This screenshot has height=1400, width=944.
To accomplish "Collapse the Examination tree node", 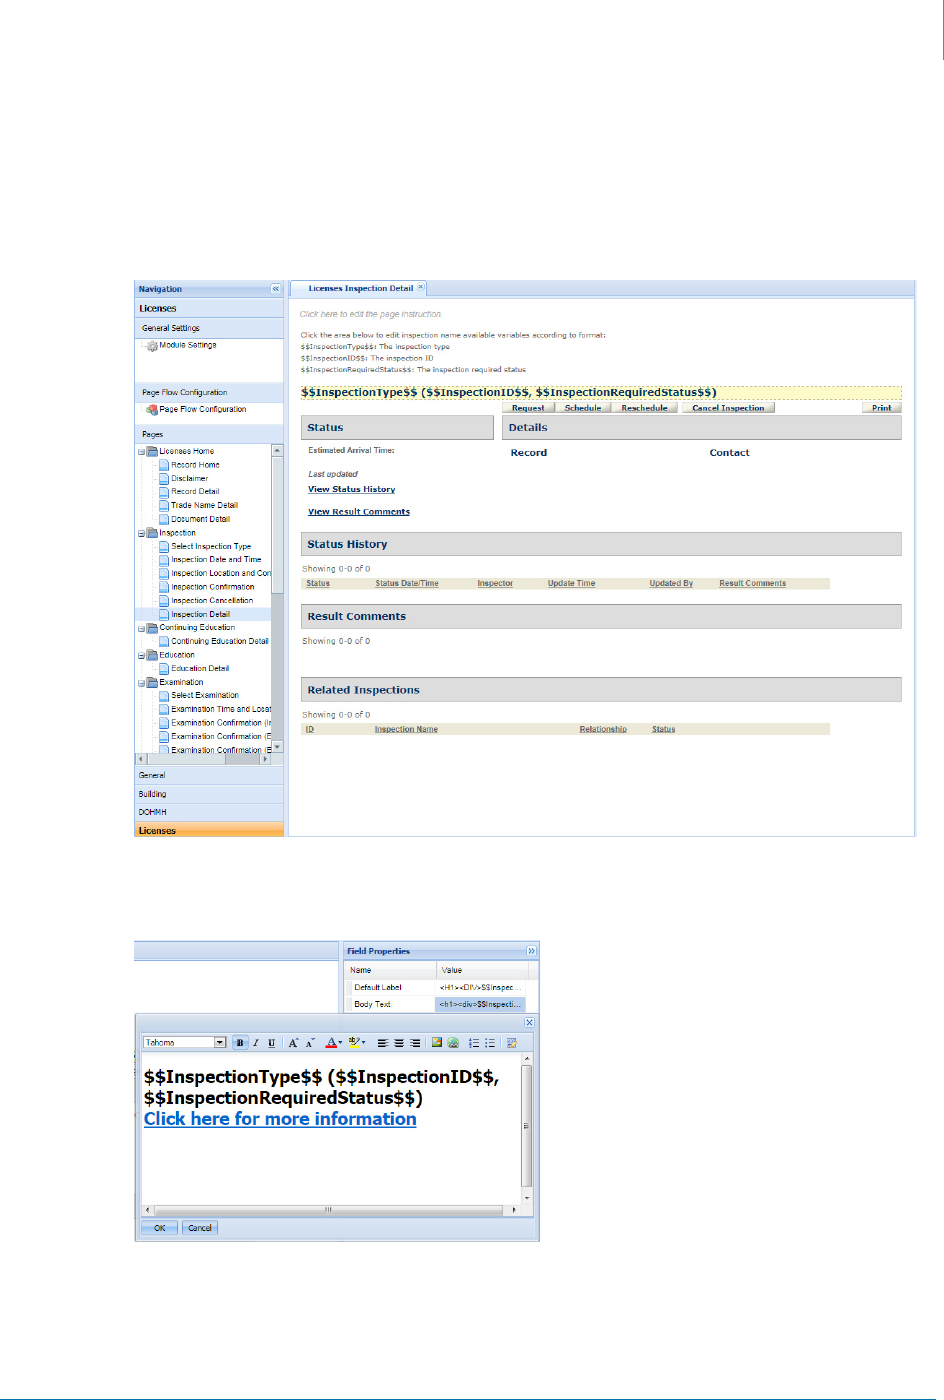I will (x=141, y=682).
